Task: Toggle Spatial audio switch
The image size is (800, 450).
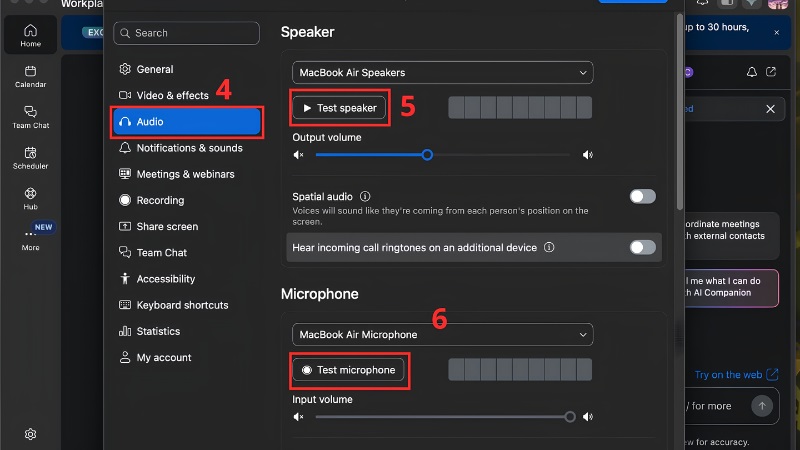Action: pyautogui.click(x=642, y=196)
